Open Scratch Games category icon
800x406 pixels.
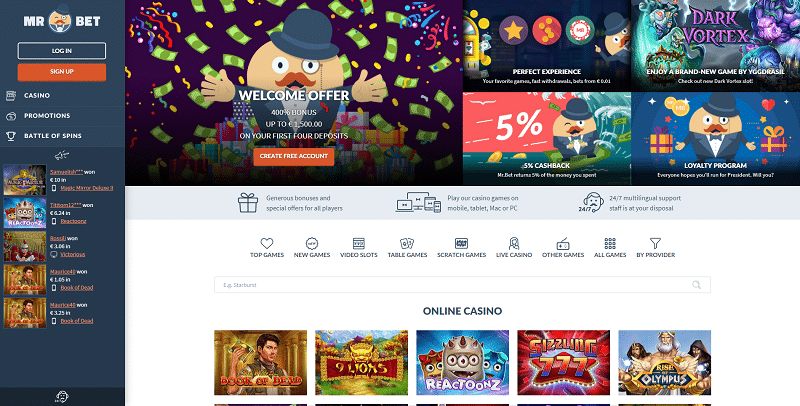click(461, 243)
